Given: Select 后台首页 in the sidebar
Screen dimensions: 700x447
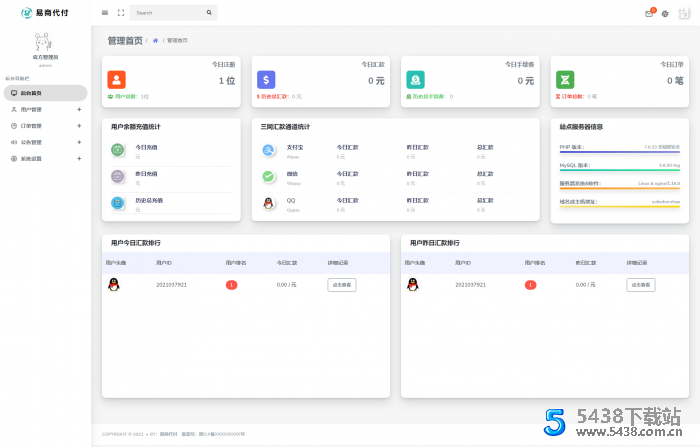Looking at the screenshot, I should click(44, 92).
